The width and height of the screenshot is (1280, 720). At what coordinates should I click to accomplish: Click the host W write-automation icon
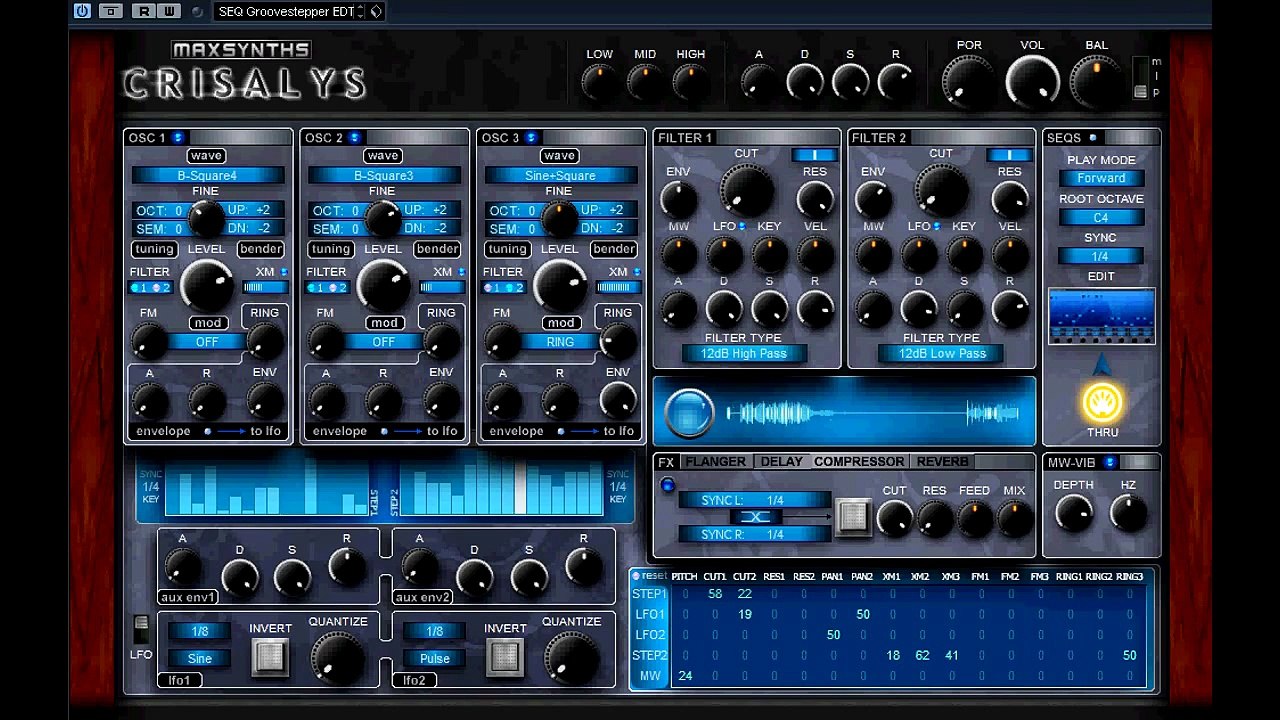(169, 11)
